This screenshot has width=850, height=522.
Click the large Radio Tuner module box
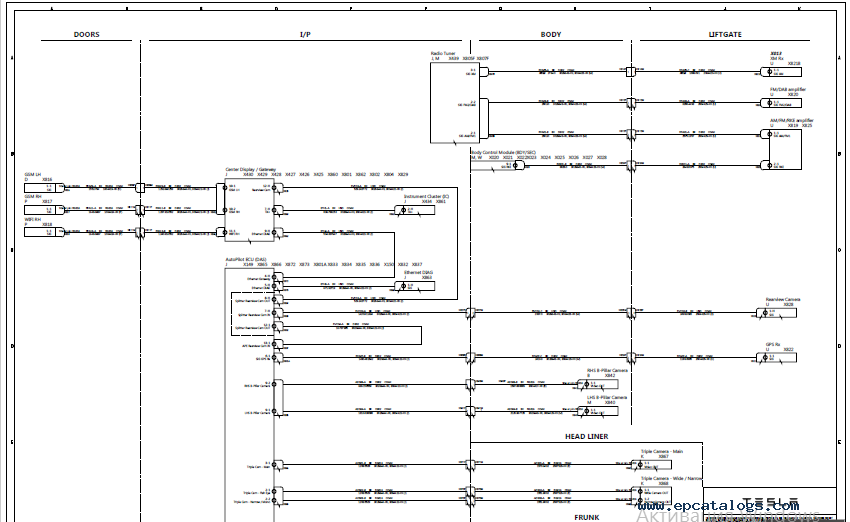click(x=455, y=103)
